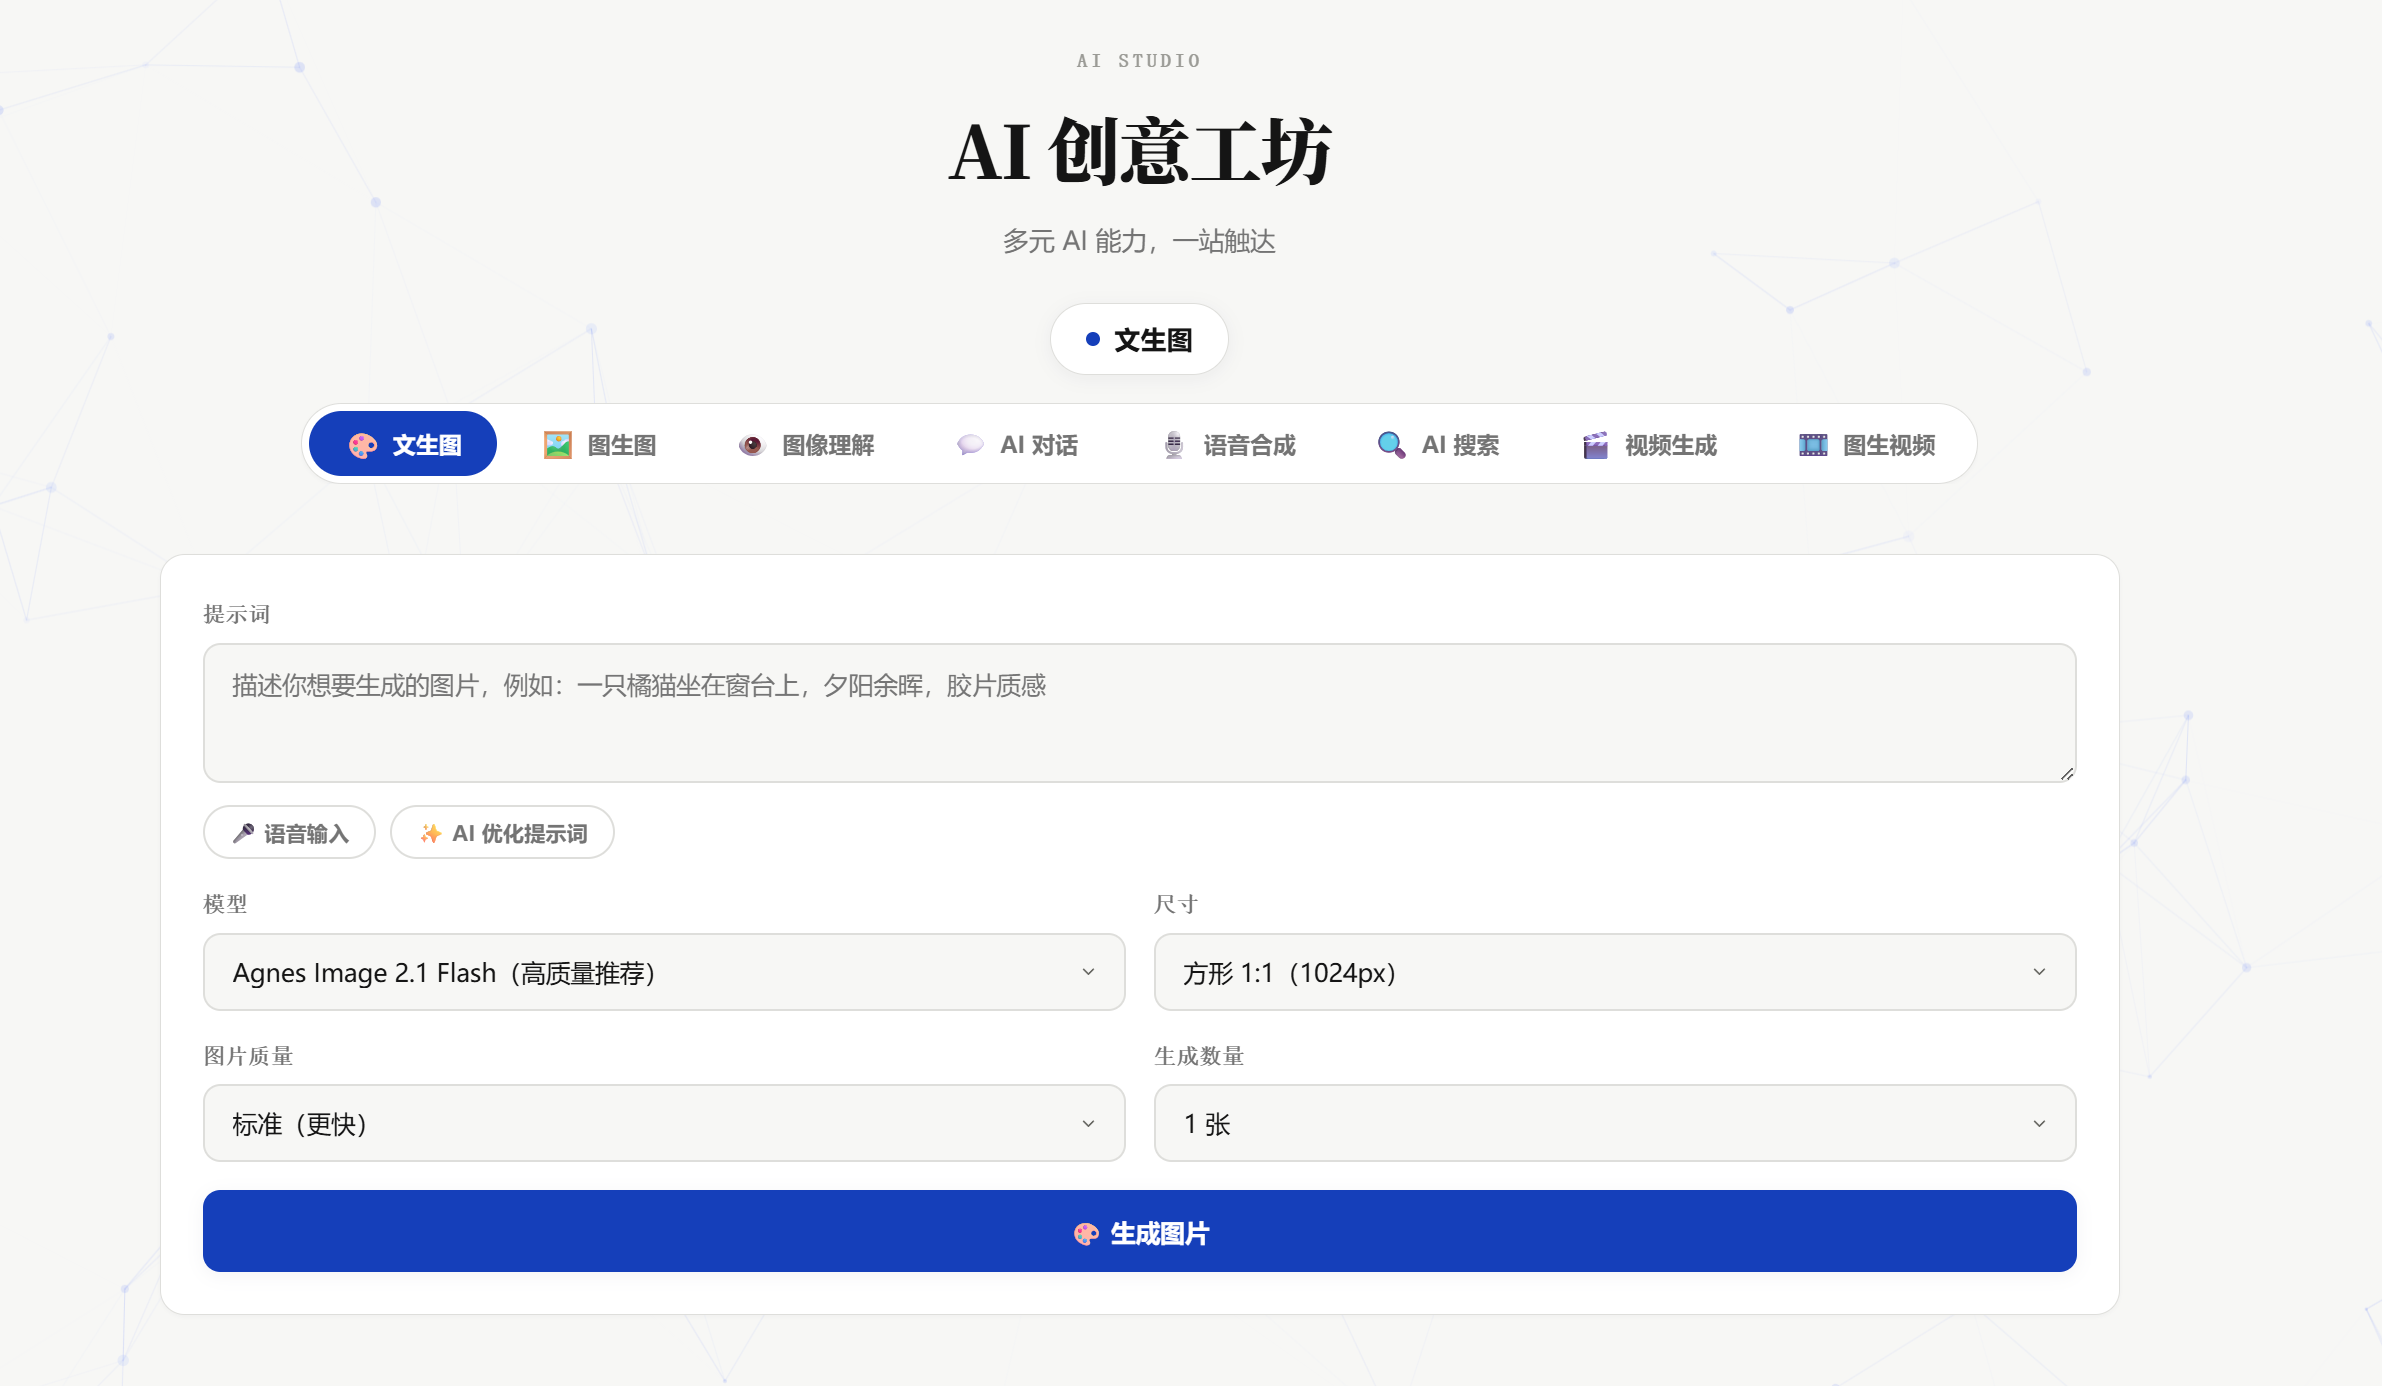Open the 模型 dropdown Agnes Image 2.1 Flash

pyautogui.click(x=664, y=972)
